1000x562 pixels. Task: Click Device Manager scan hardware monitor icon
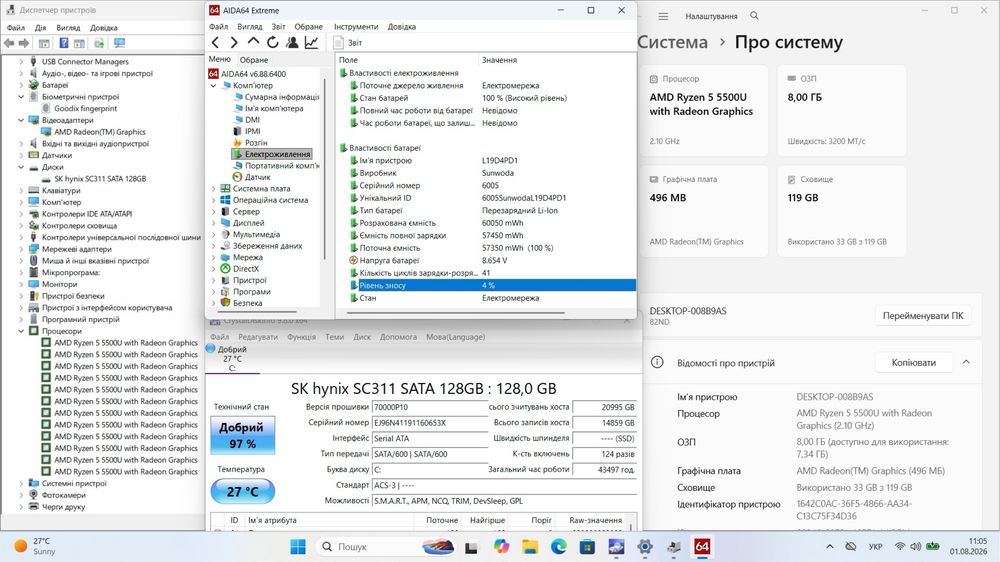119,43
